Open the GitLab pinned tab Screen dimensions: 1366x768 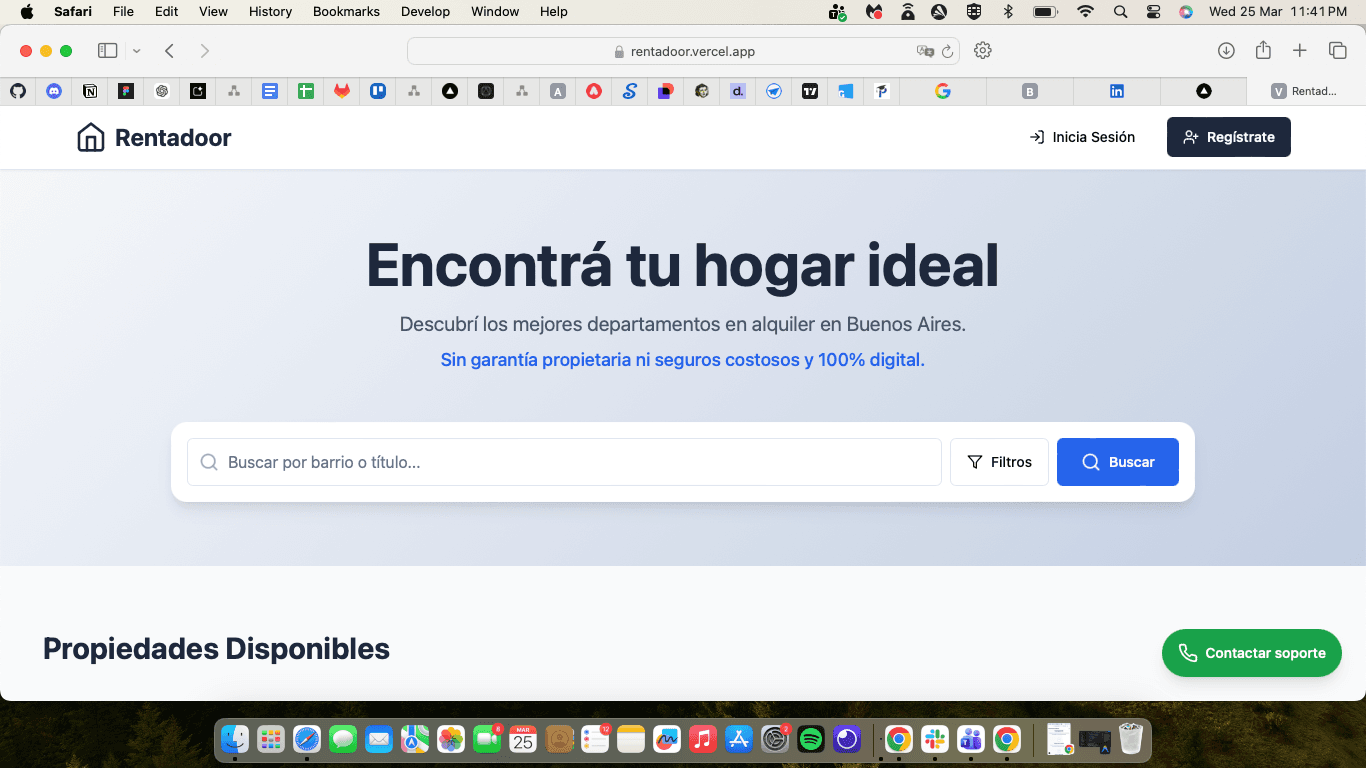click(342, 91)
